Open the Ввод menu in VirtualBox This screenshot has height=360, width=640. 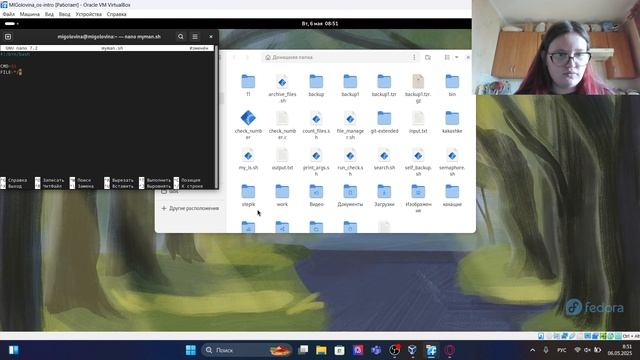[x=64, y=14]
